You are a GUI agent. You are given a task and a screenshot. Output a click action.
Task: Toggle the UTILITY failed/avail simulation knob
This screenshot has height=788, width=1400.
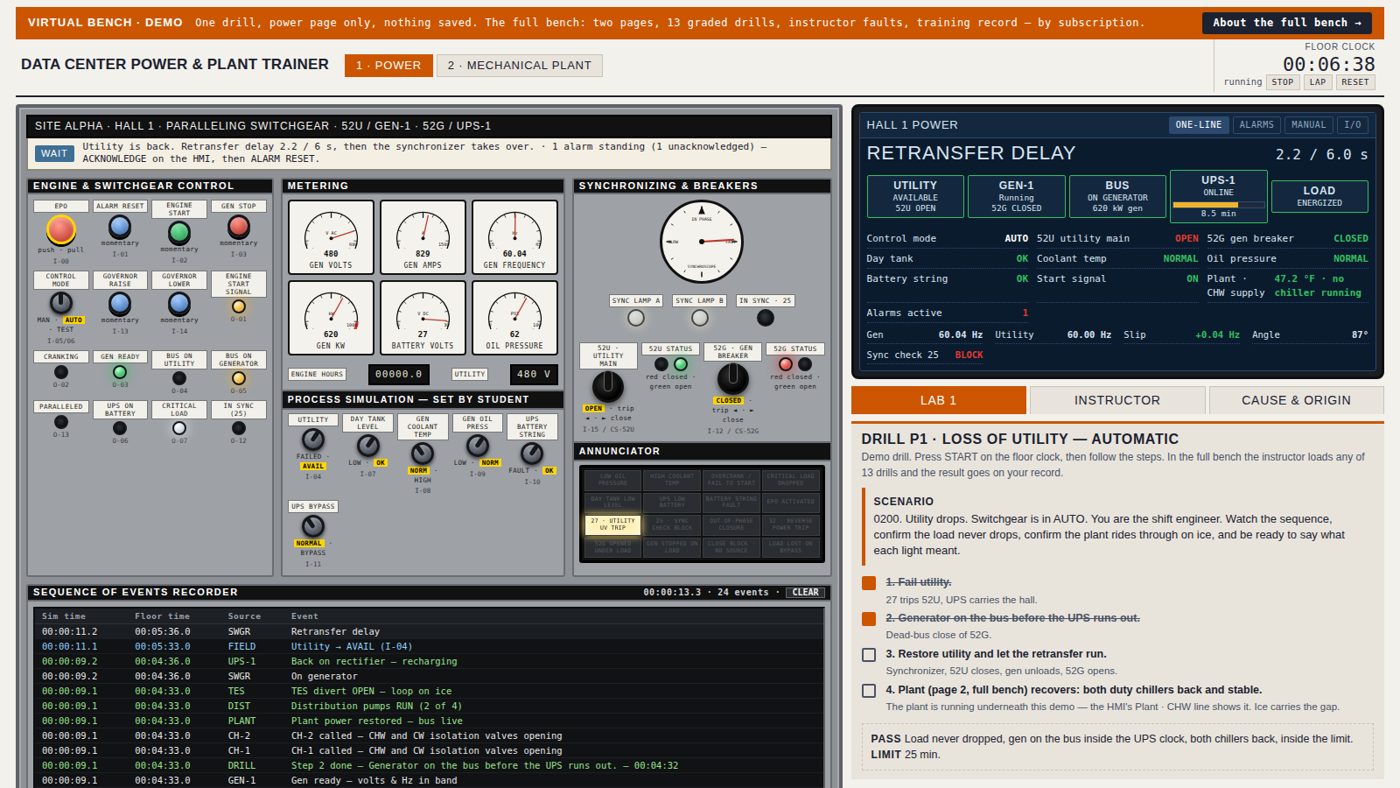313,439
